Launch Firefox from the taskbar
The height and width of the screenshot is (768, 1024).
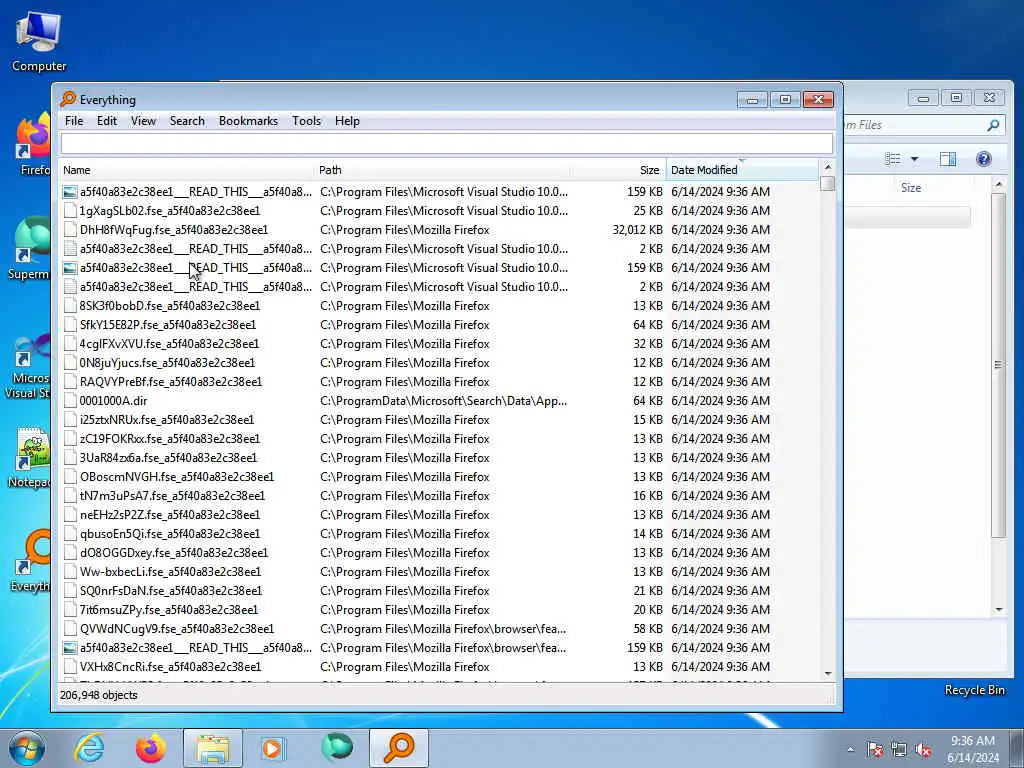[150, 748]
